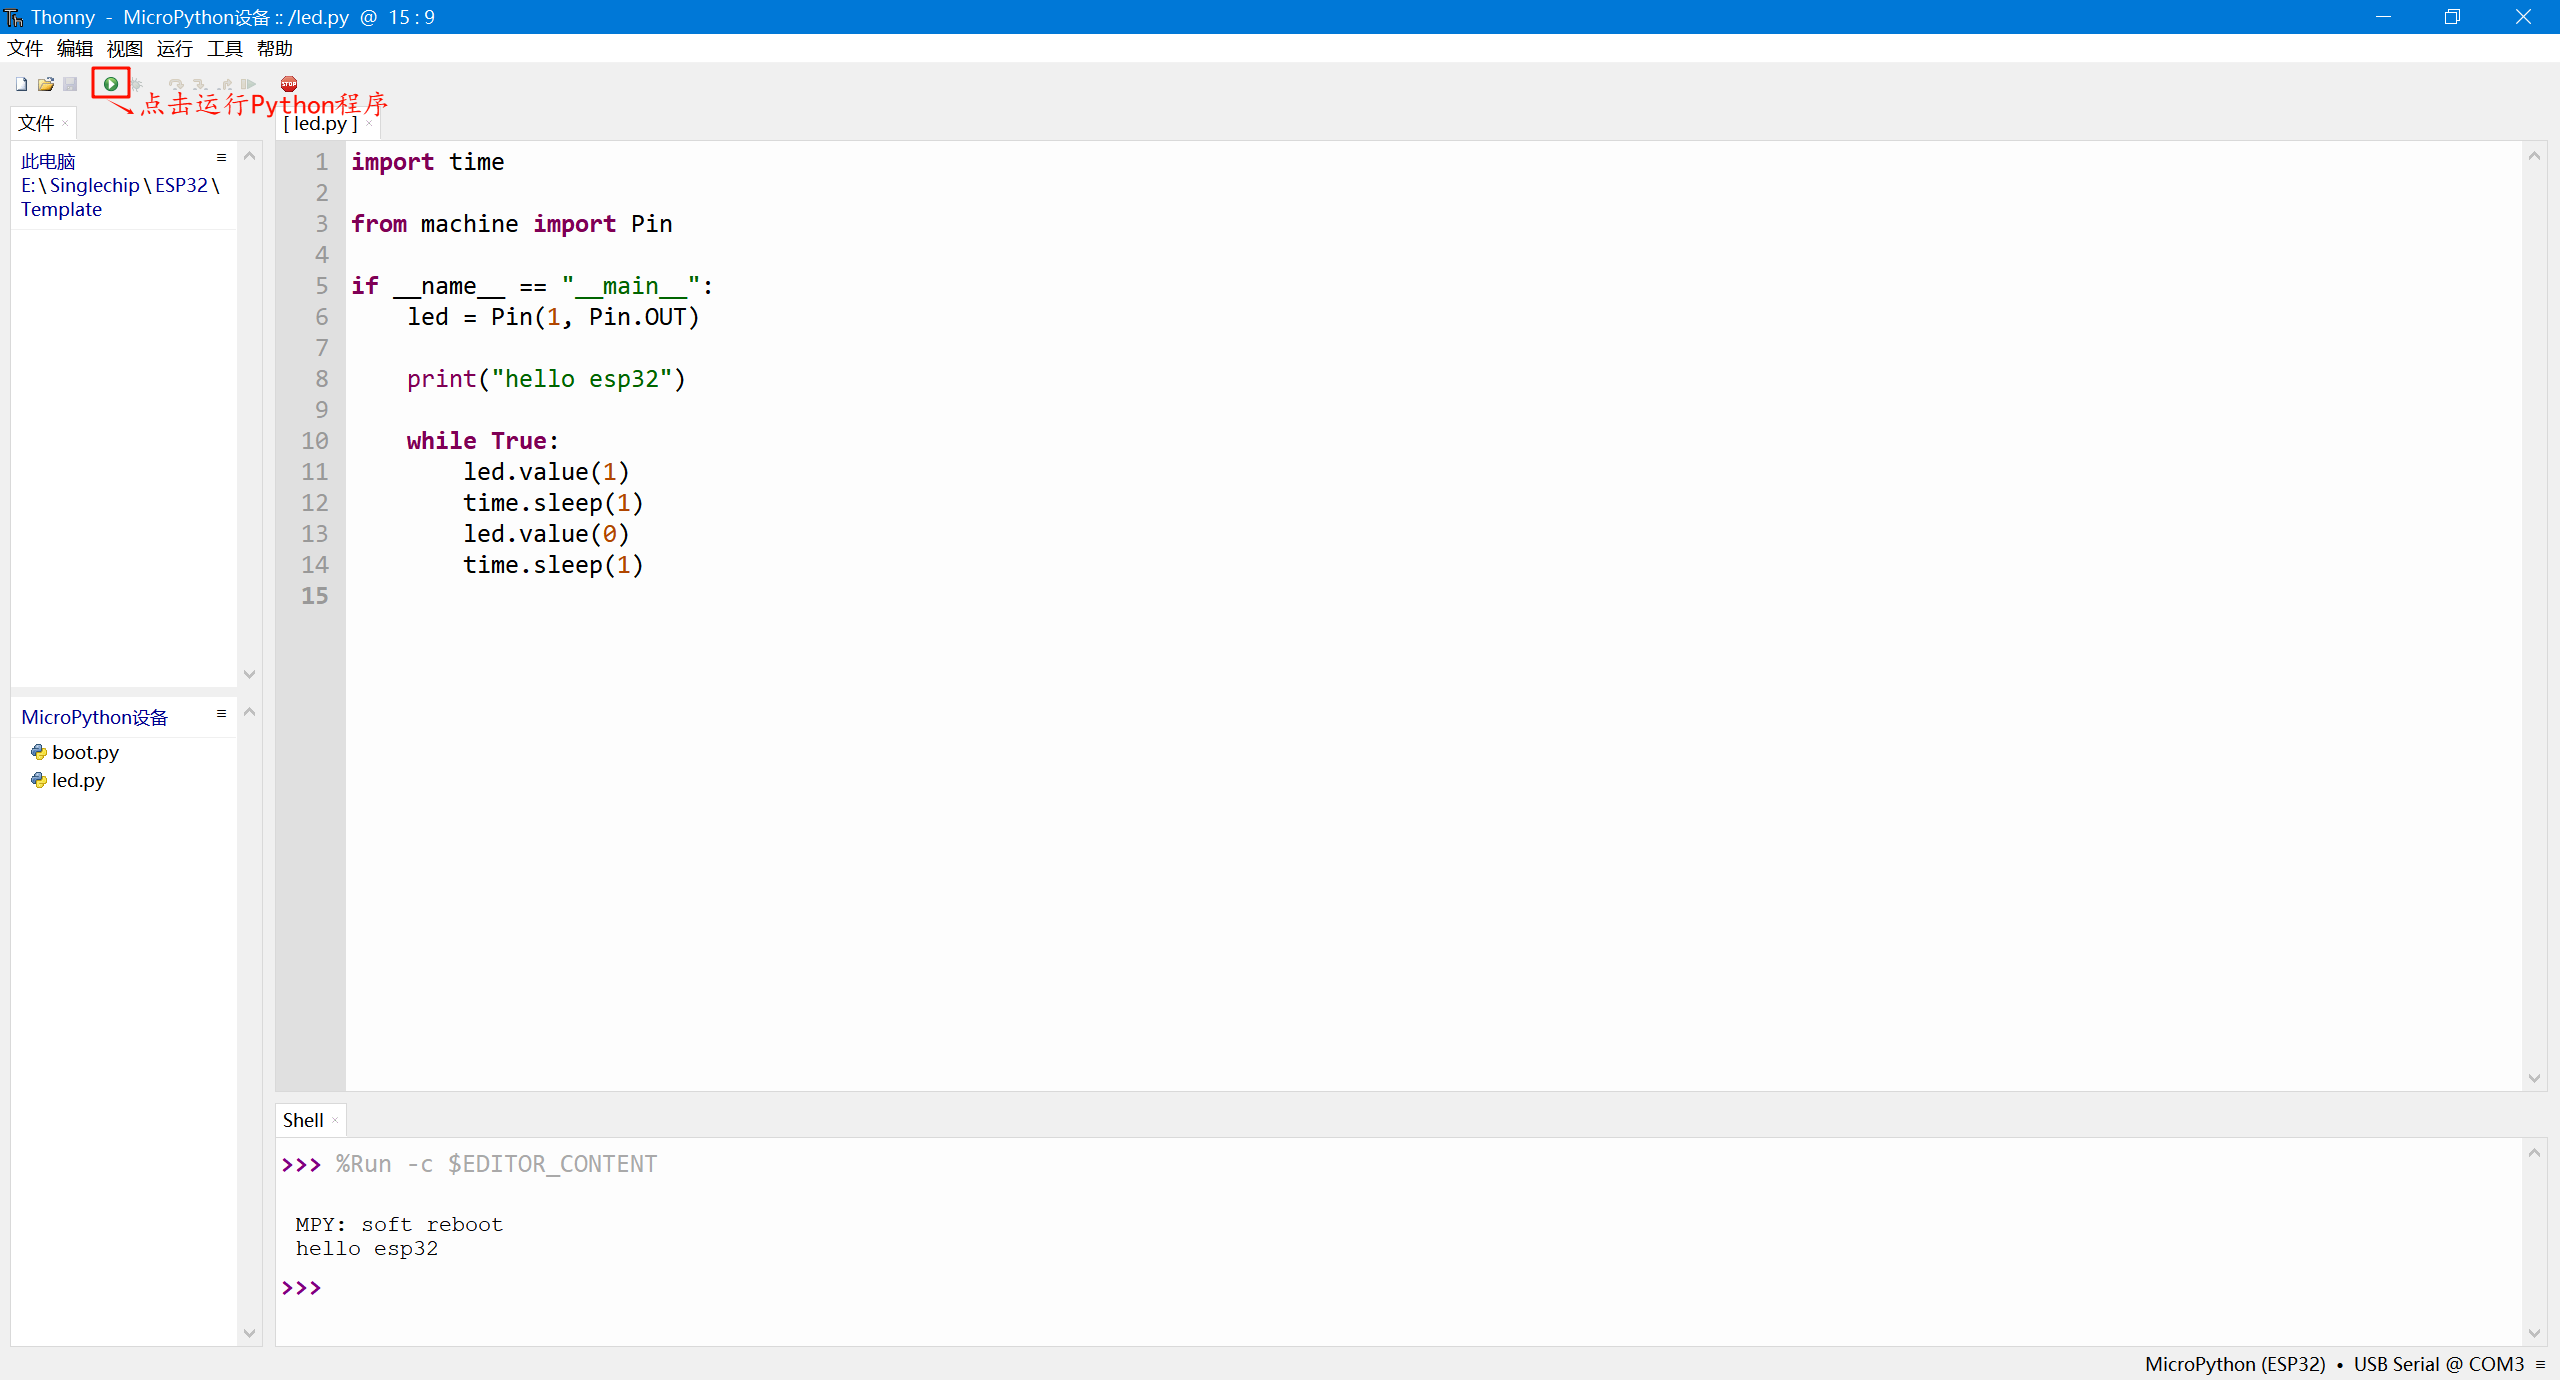
Task: Click the Resume debugging icon
Action: [x=249, y=84]
